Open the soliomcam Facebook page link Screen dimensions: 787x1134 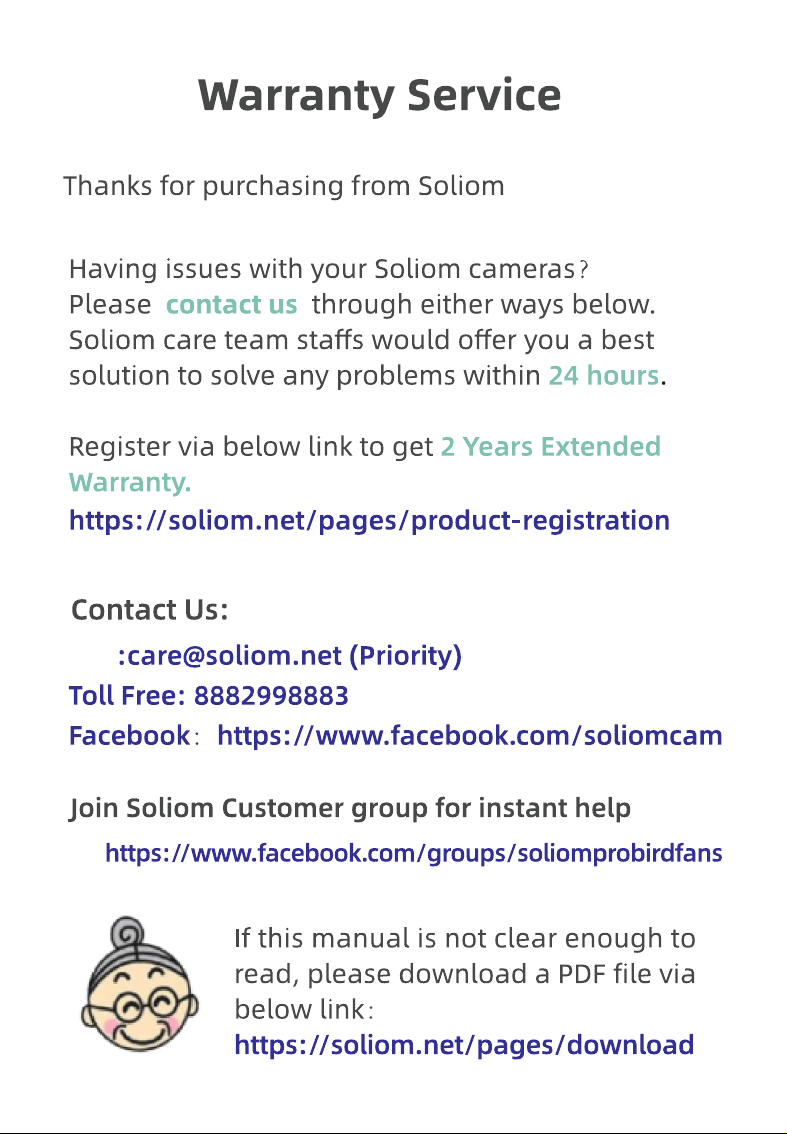tap(469, 736)
